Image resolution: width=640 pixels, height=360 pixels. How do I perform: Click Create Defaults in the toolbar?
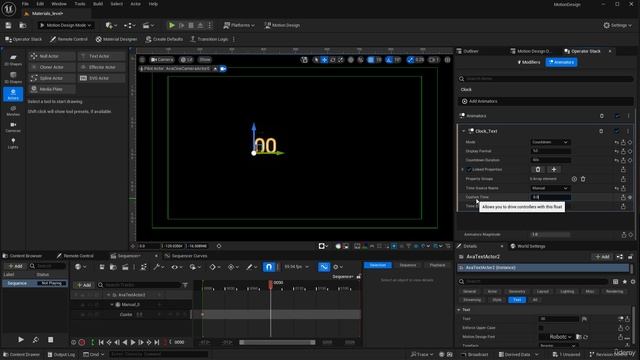(164, 39)
